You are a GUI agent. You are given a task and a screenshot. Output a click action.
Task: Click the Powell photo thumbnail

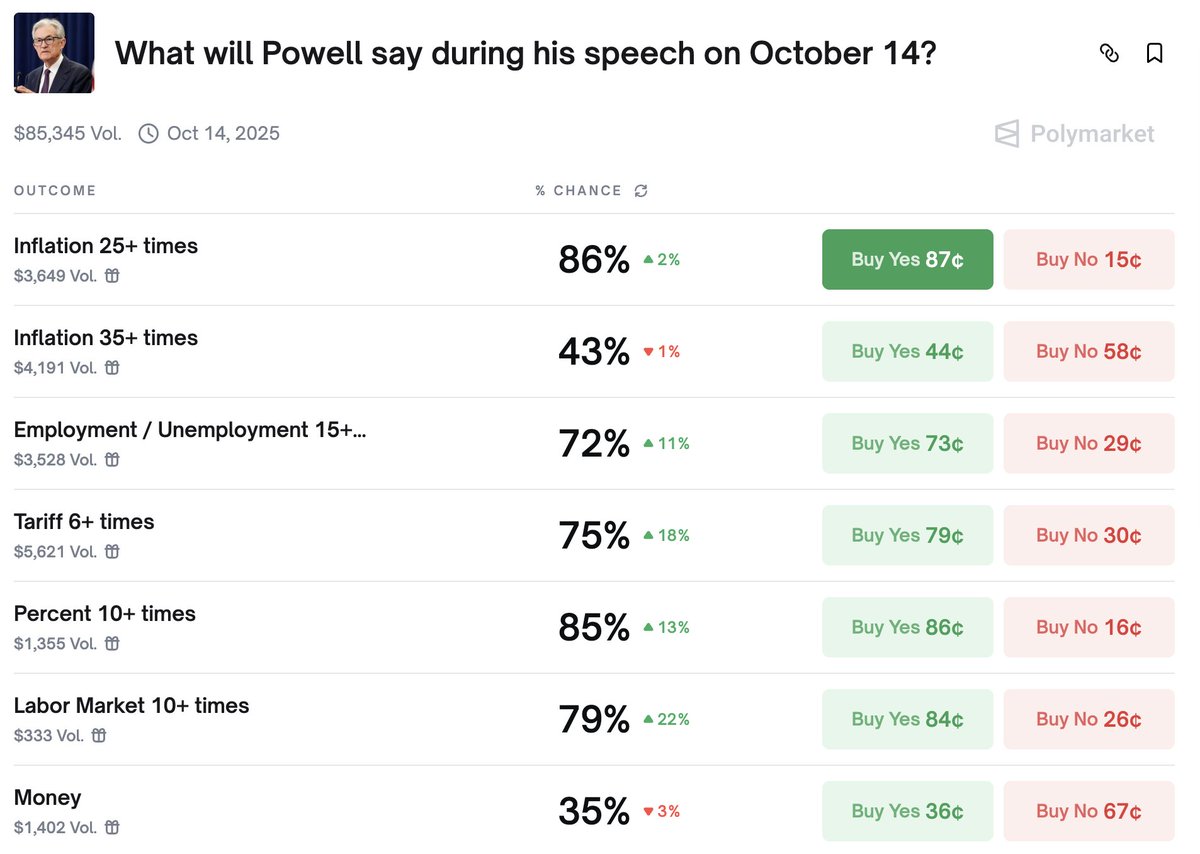point(54,53)
